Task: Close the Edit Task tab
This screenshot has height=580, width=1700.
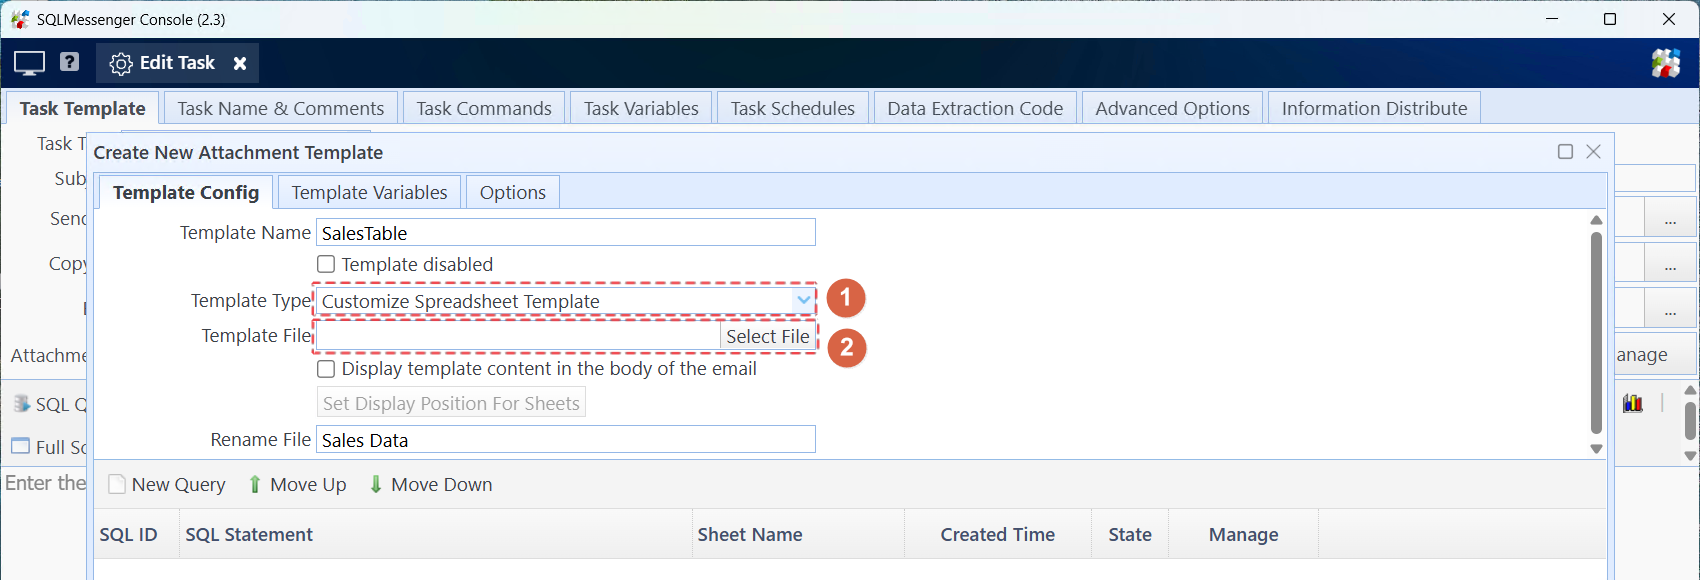Action: click(x=240, y=63)
